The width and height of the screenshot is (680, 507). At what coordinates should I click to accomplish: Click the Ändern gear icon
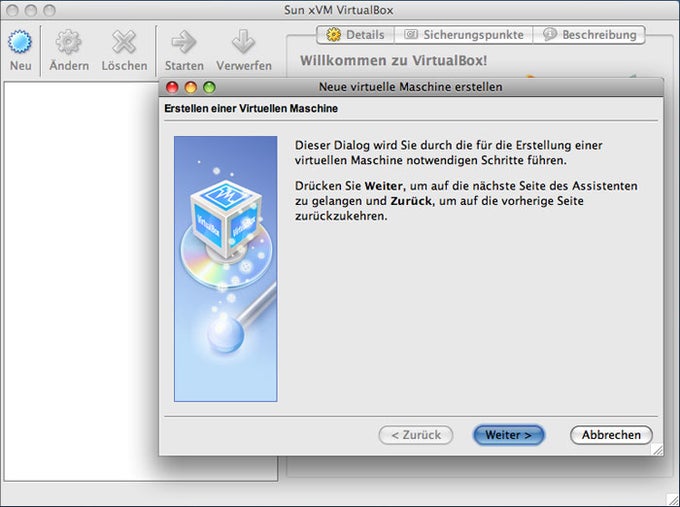tap(69, 42)
